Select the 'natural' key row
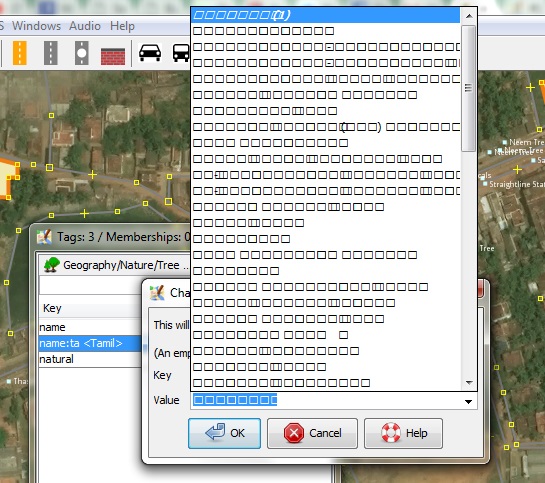 90,359
